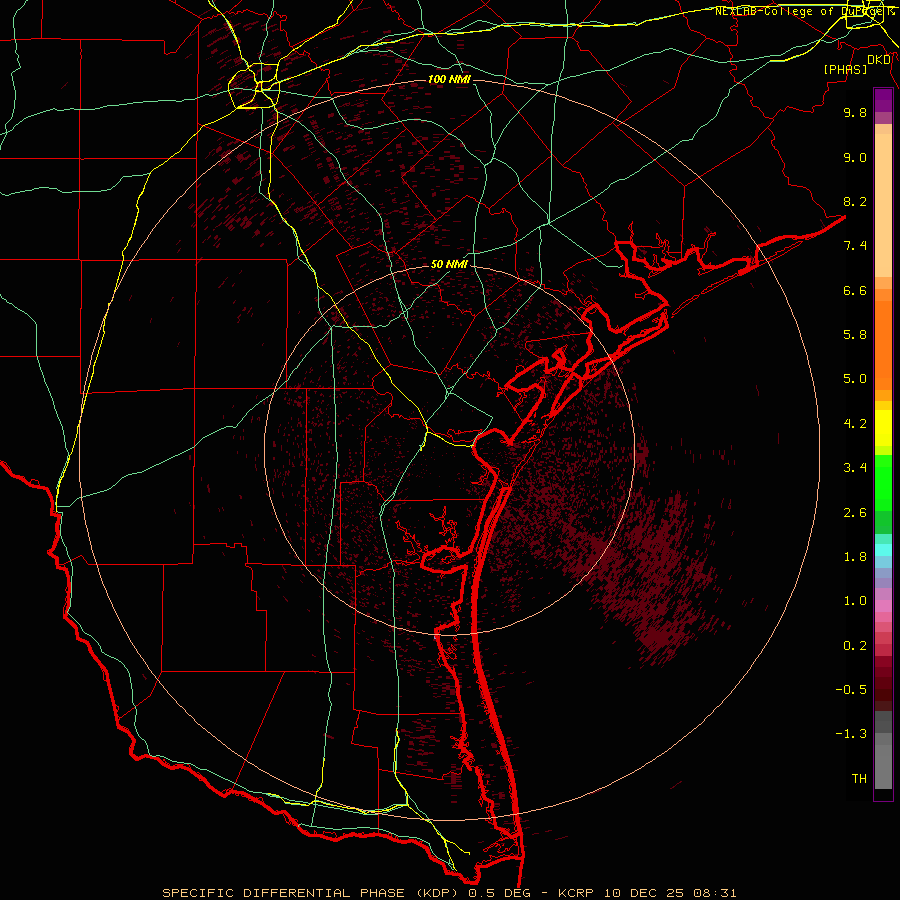Click the 8.2 value on the scale
The height and width of the screenshot is (900, 900).
855,201
